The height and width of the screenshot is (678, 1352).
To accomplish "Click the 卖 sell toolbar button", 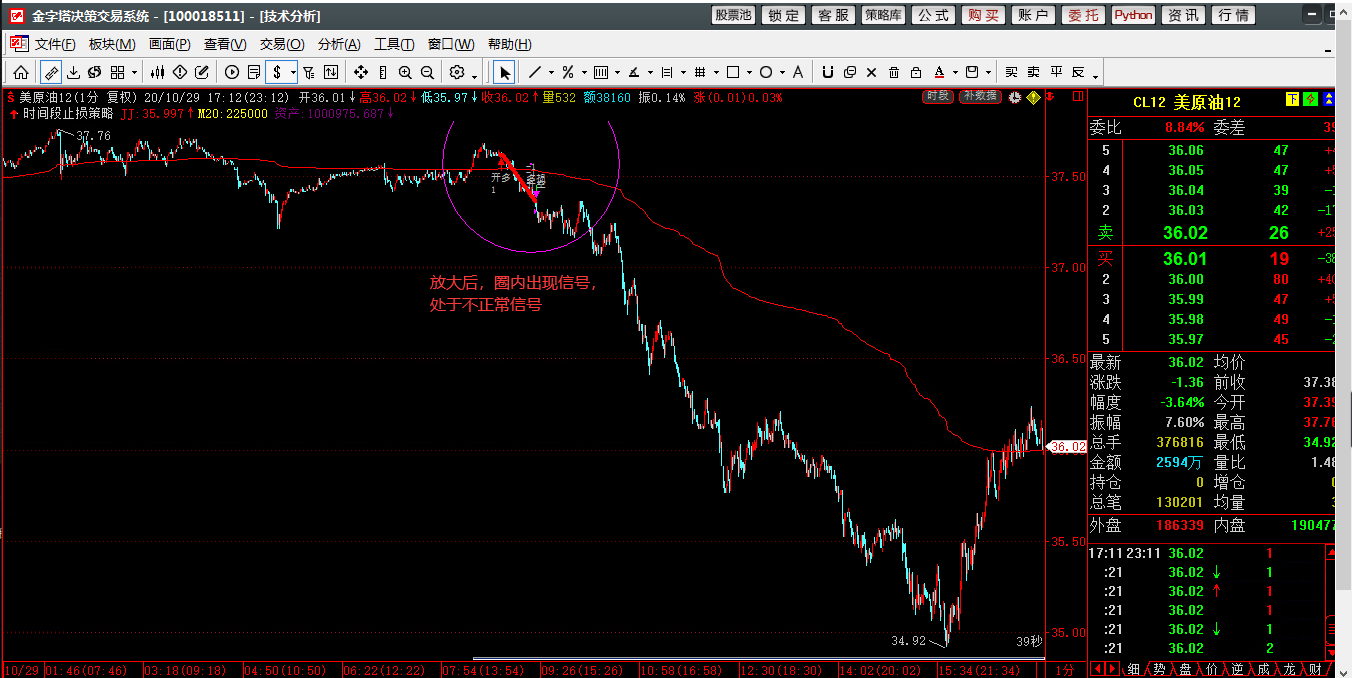I will click(1033, 72).
